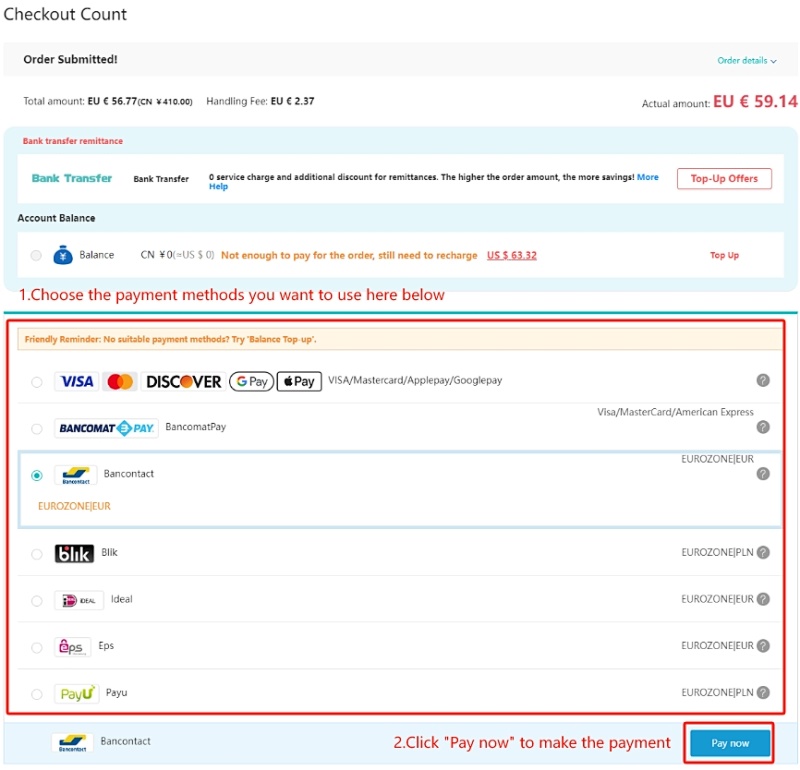This screenshot has width=800, height=770.
Task: Open Top-Up Offers
Action: coord(724,179)
